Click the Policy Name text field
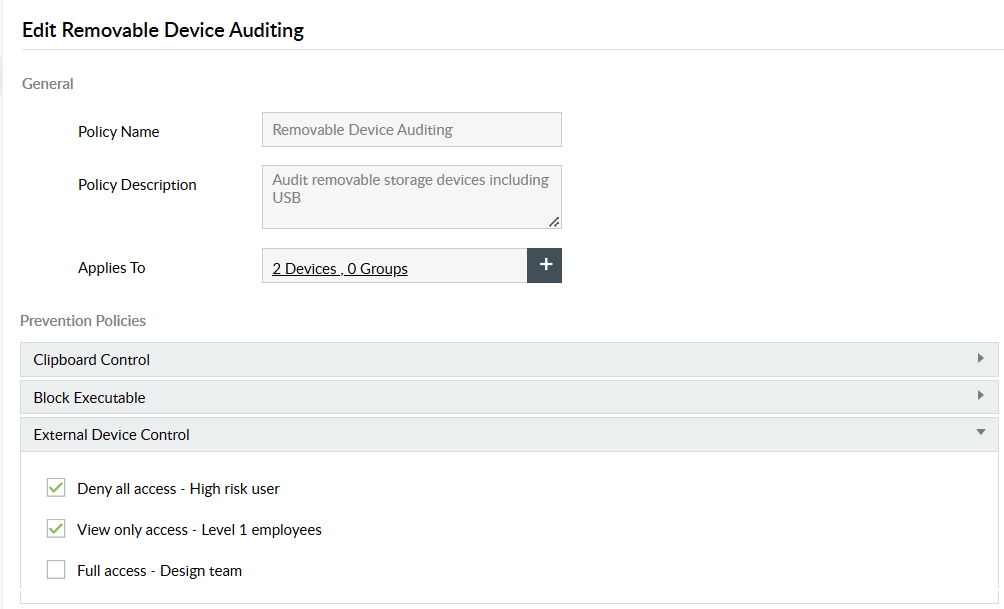The height and width of the screenshot is (609, 1004). coord(411,130)
